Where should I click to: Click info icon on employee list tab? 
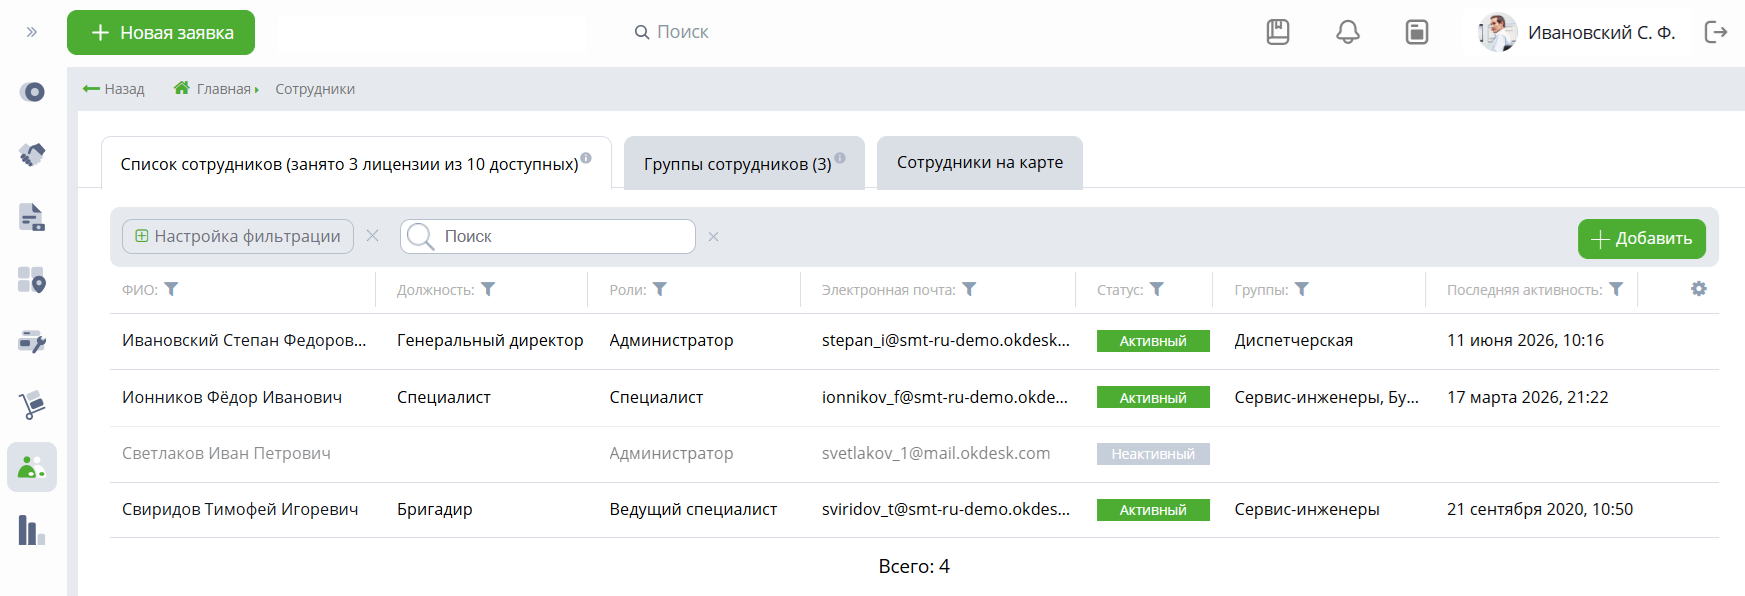586,158
